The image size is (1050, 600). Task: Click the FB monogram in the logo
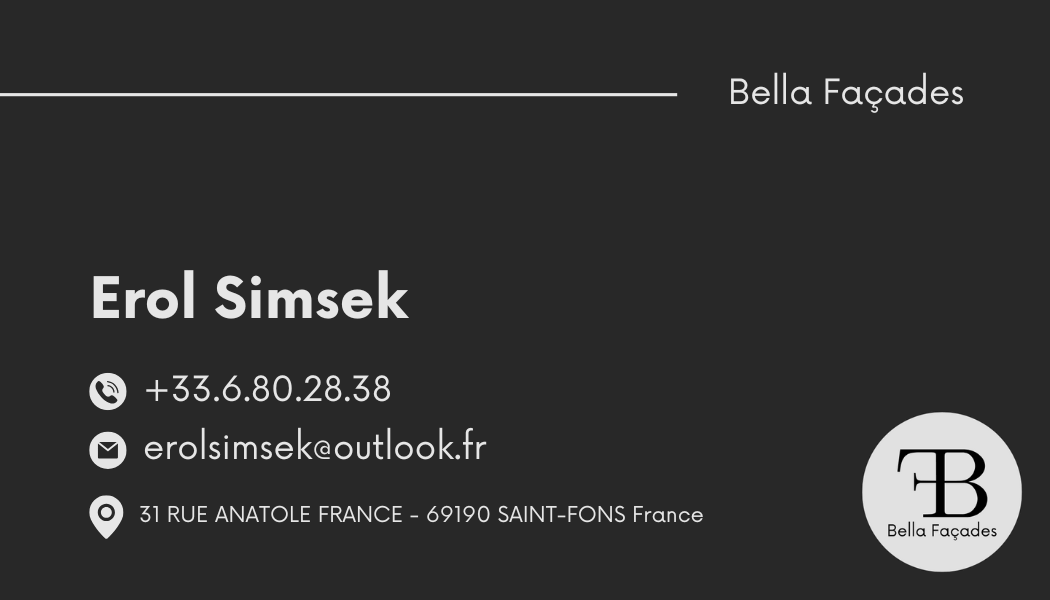pyautogui.click(x=941, y=482)
